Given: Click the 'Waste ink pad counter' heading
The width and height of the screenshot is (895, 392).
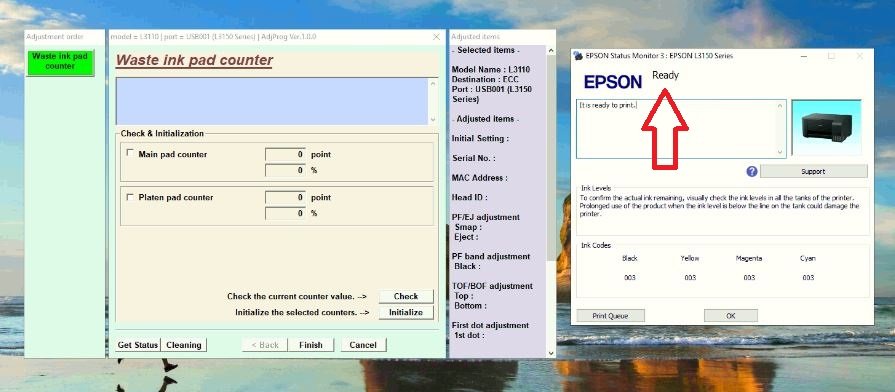Looking at the screenshot, I should [194, 60].
